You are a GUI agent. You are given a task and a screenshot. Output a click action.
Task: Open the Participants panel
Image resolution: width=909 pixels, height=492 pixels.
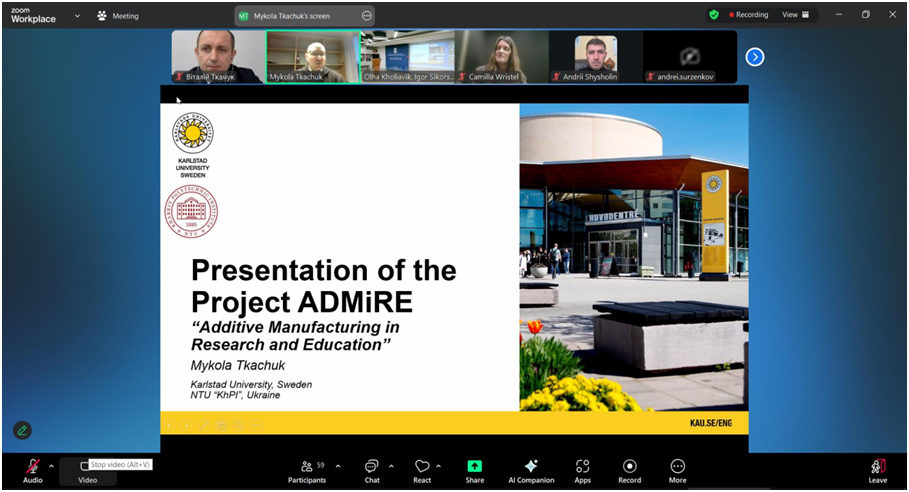(306, 470)
